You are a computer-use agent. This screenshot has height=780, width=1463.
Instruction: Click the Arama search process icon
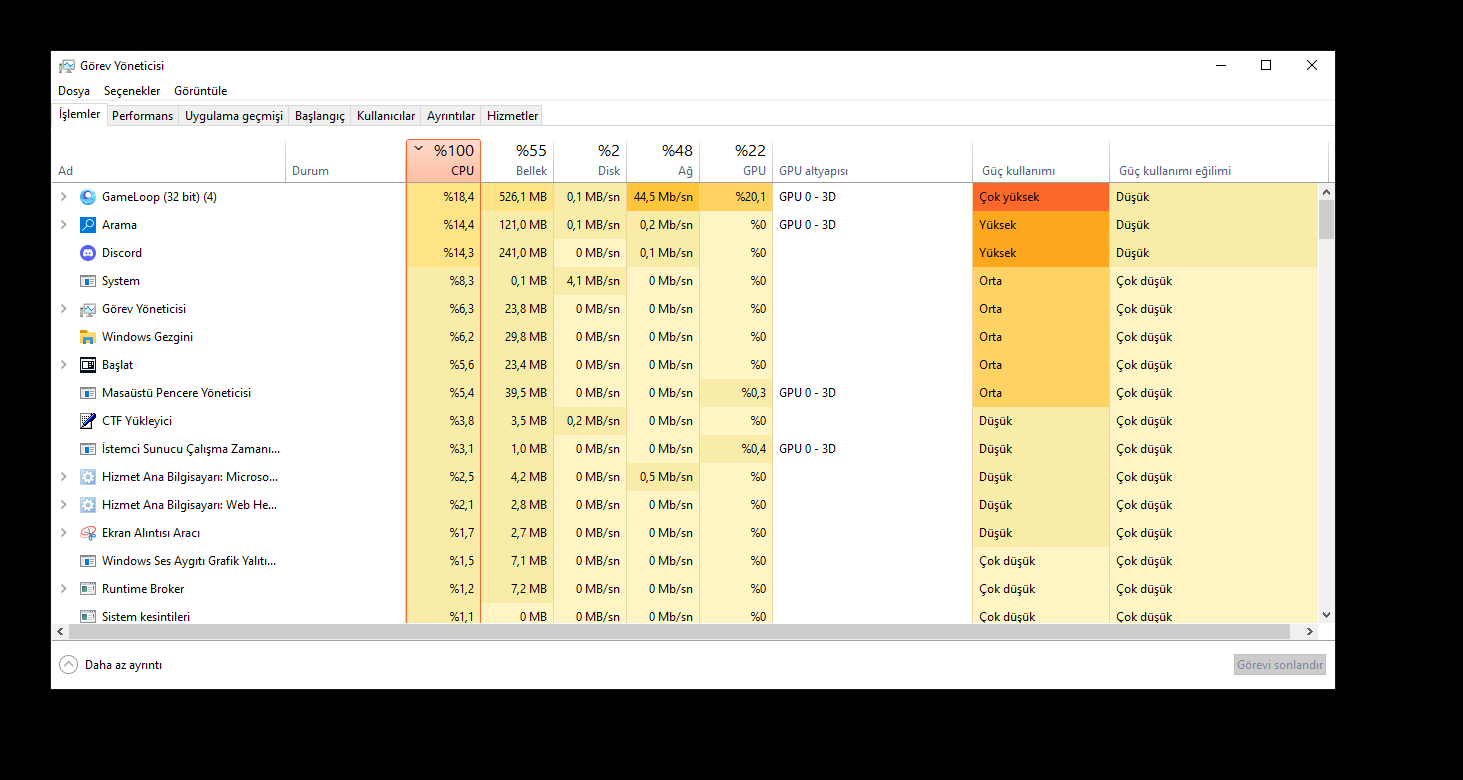point(88,225)
